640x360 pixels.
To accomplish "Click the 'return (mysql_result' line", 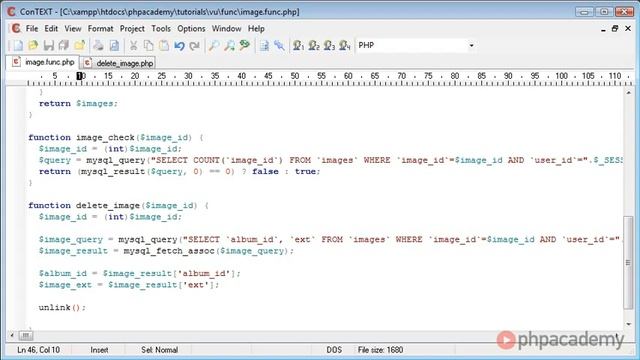I will click(180, 172).
